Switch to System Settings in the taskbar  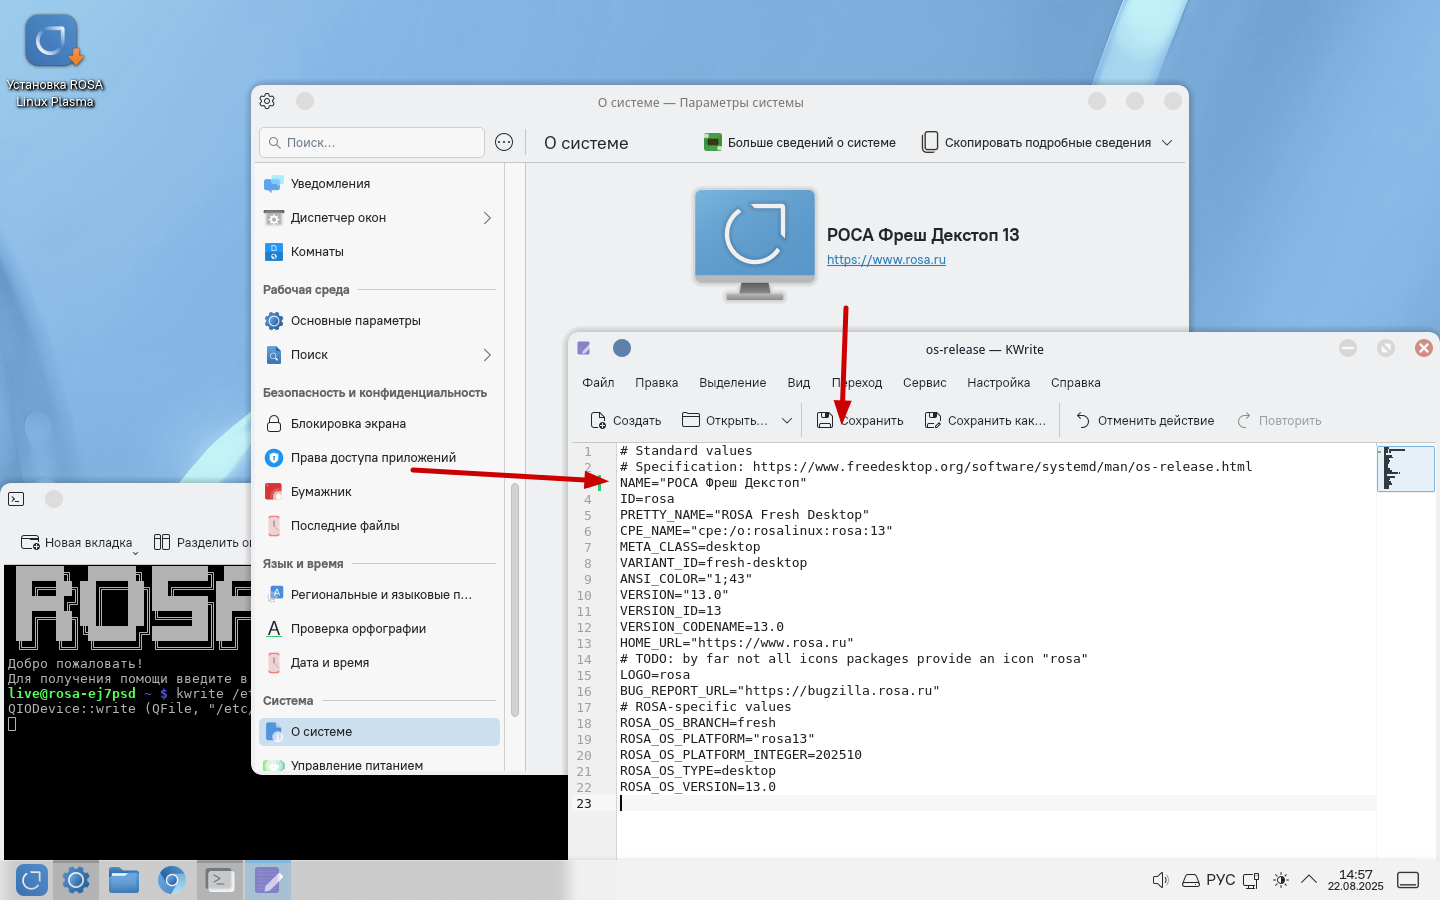pos(76,880)
